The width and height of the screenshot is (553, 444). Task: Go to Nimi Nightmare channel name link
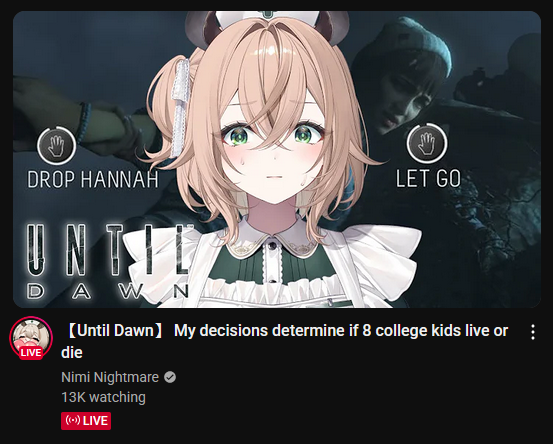tap(110, 377)
